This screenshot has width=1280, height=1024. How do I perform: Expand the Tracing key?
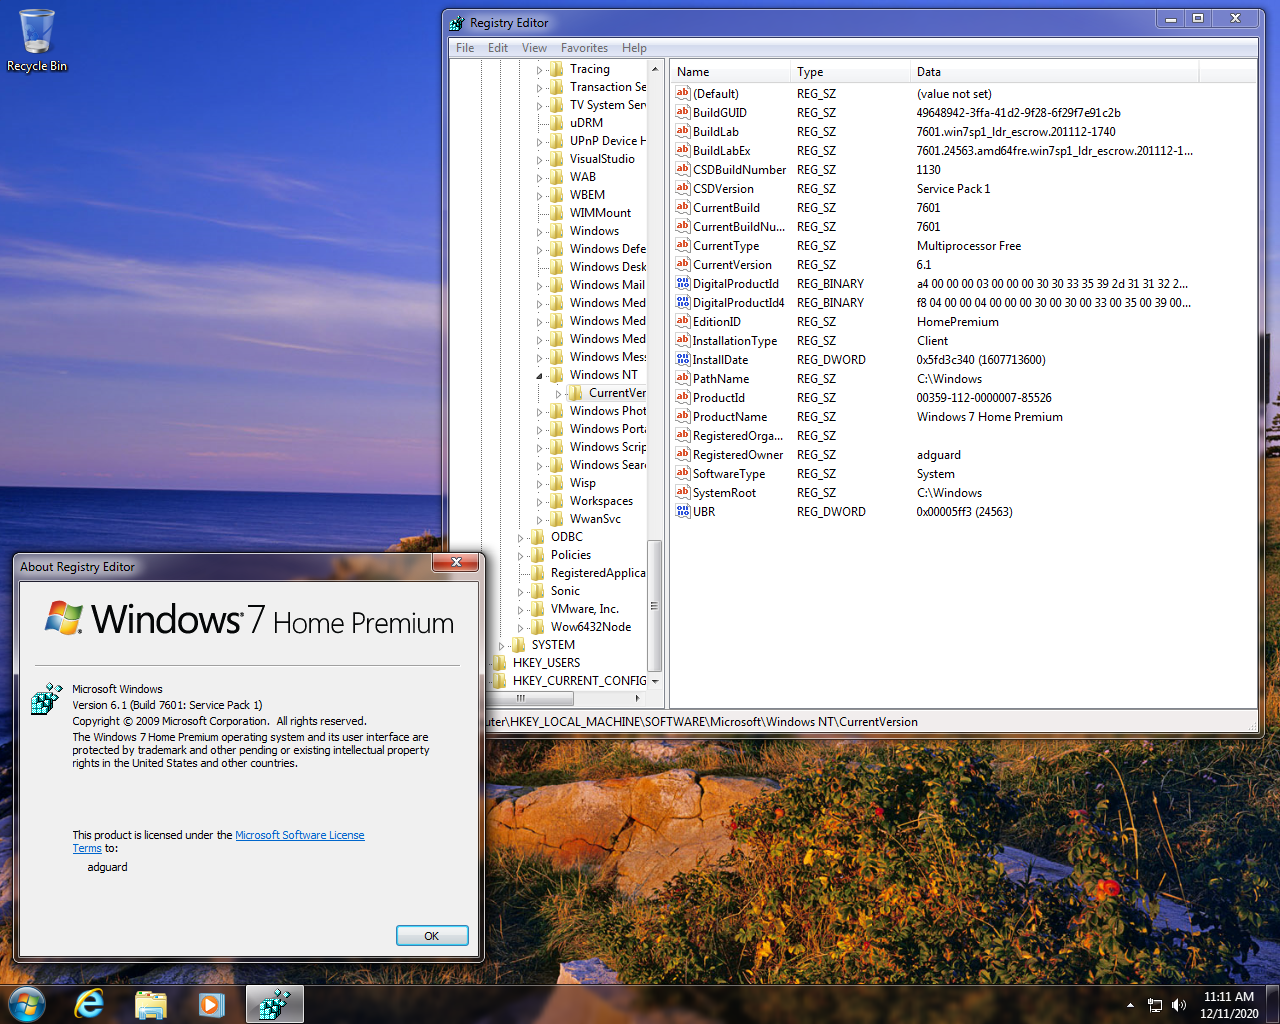pyautogui.click(x=540, y=70)
